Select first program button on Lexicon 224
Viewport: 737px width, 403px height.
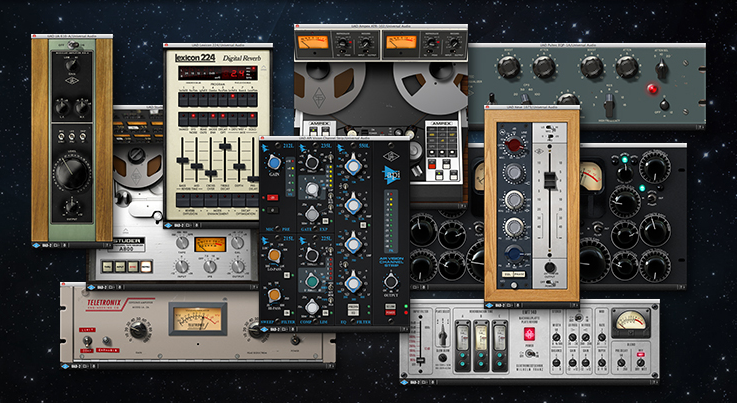click(183, 100)
